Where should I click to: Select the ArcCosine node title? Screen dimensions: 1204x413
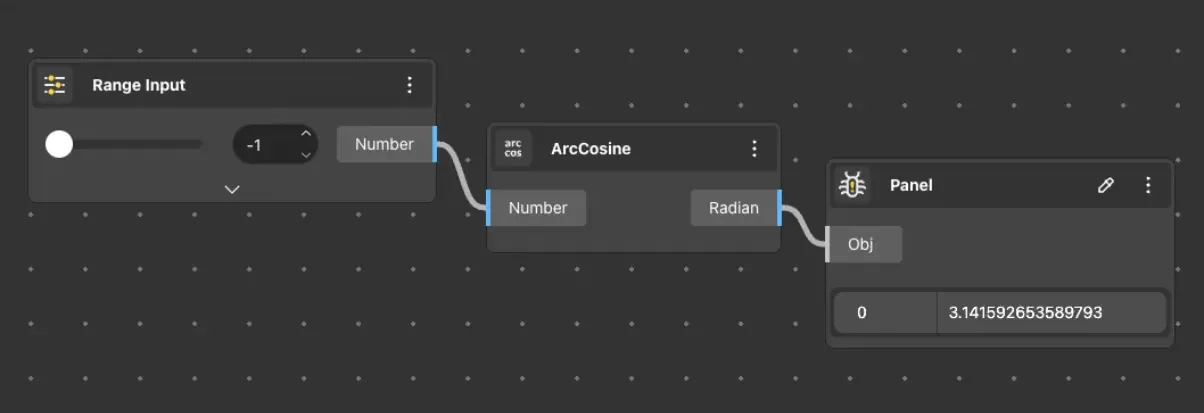[591, 149]
